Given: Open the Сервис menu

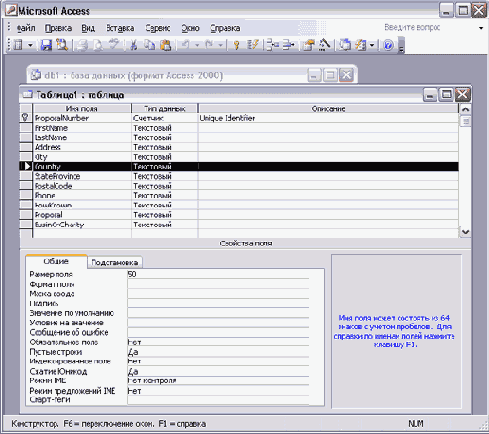Looking at the screenshot, I should tap(158, 28).
